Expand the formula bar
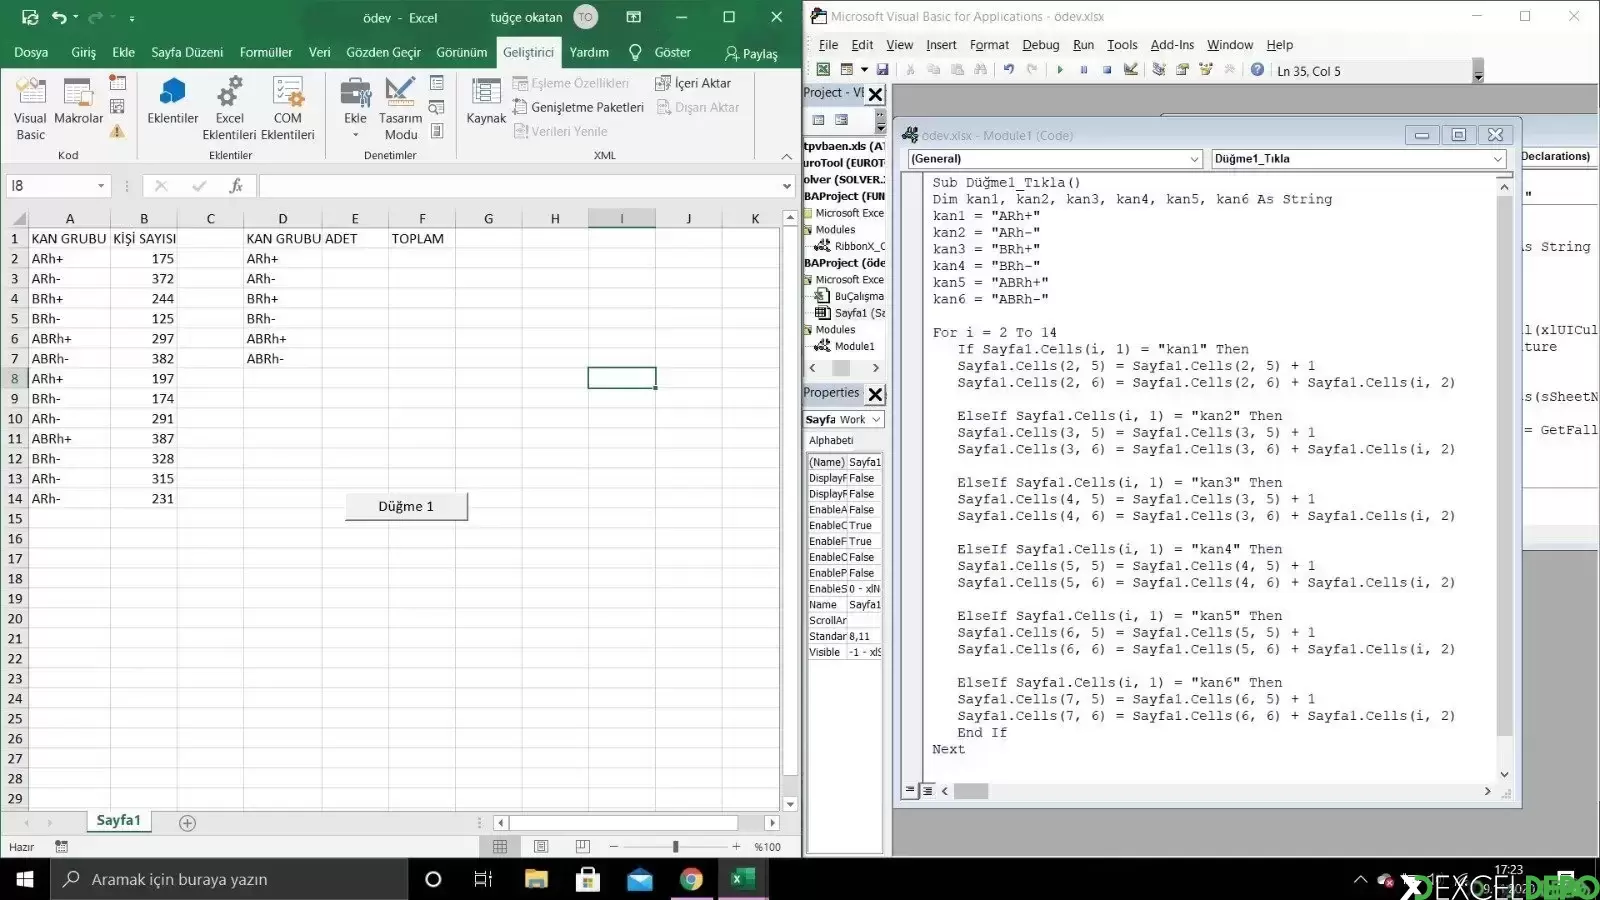 point(787,186)
